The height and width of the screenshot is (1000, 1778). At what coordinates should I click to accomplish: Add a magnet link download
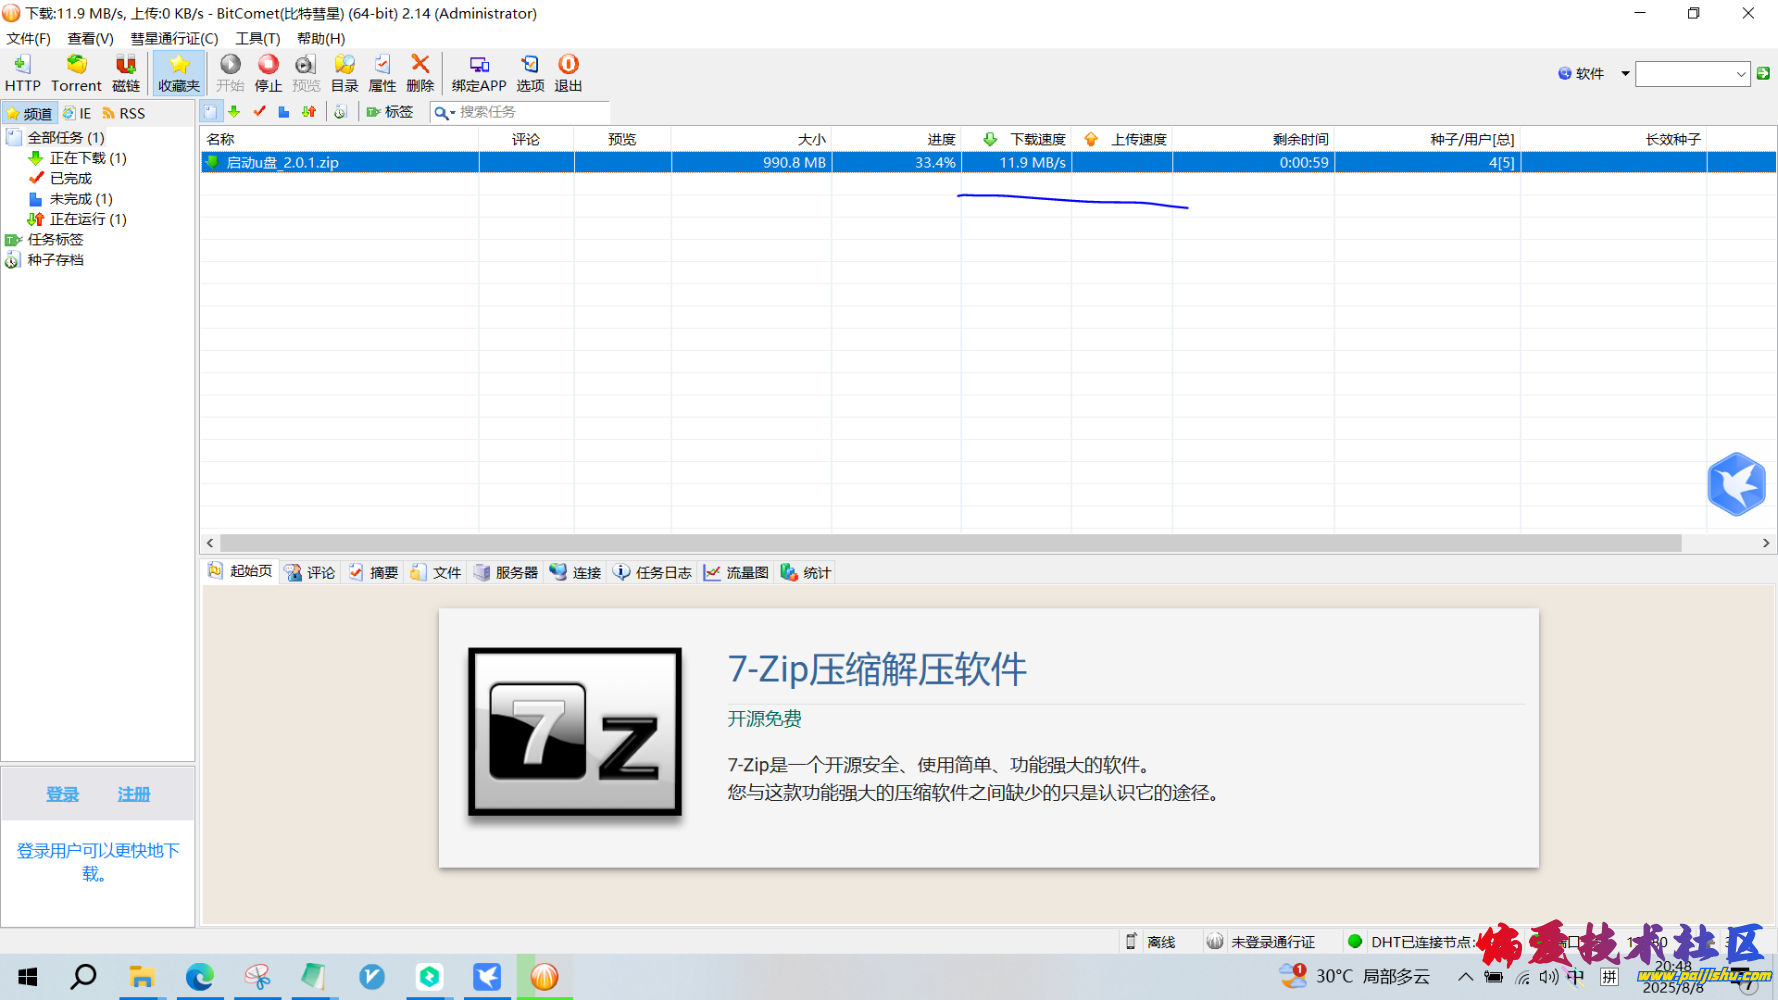point(125,72)
